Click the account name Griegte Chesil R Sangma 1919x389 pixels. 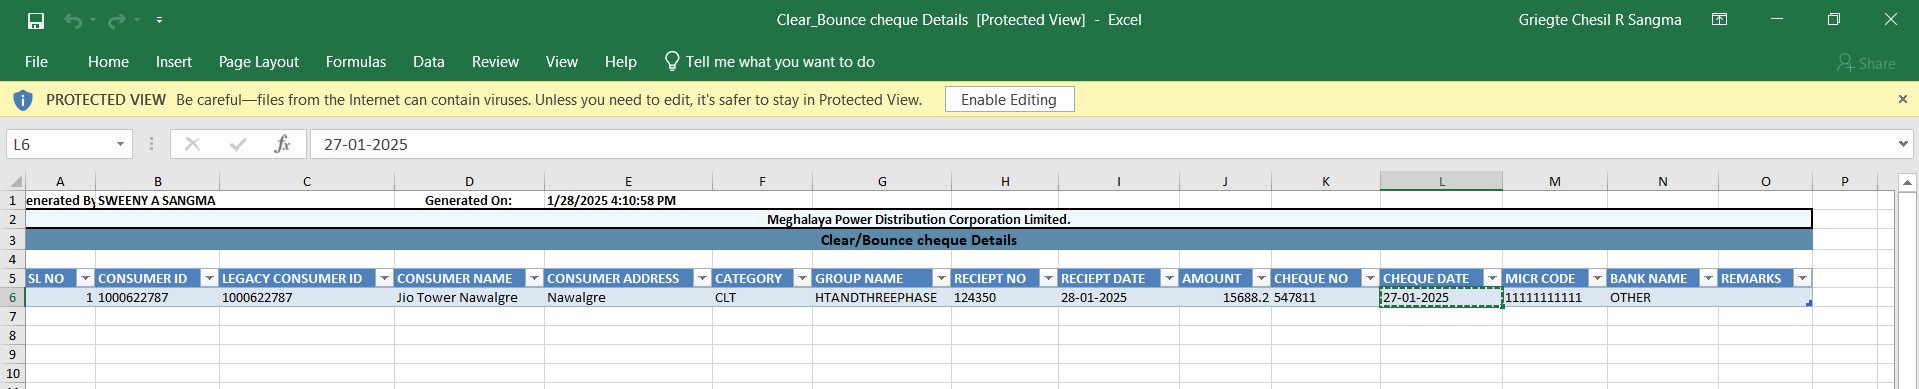[1600, 20]
